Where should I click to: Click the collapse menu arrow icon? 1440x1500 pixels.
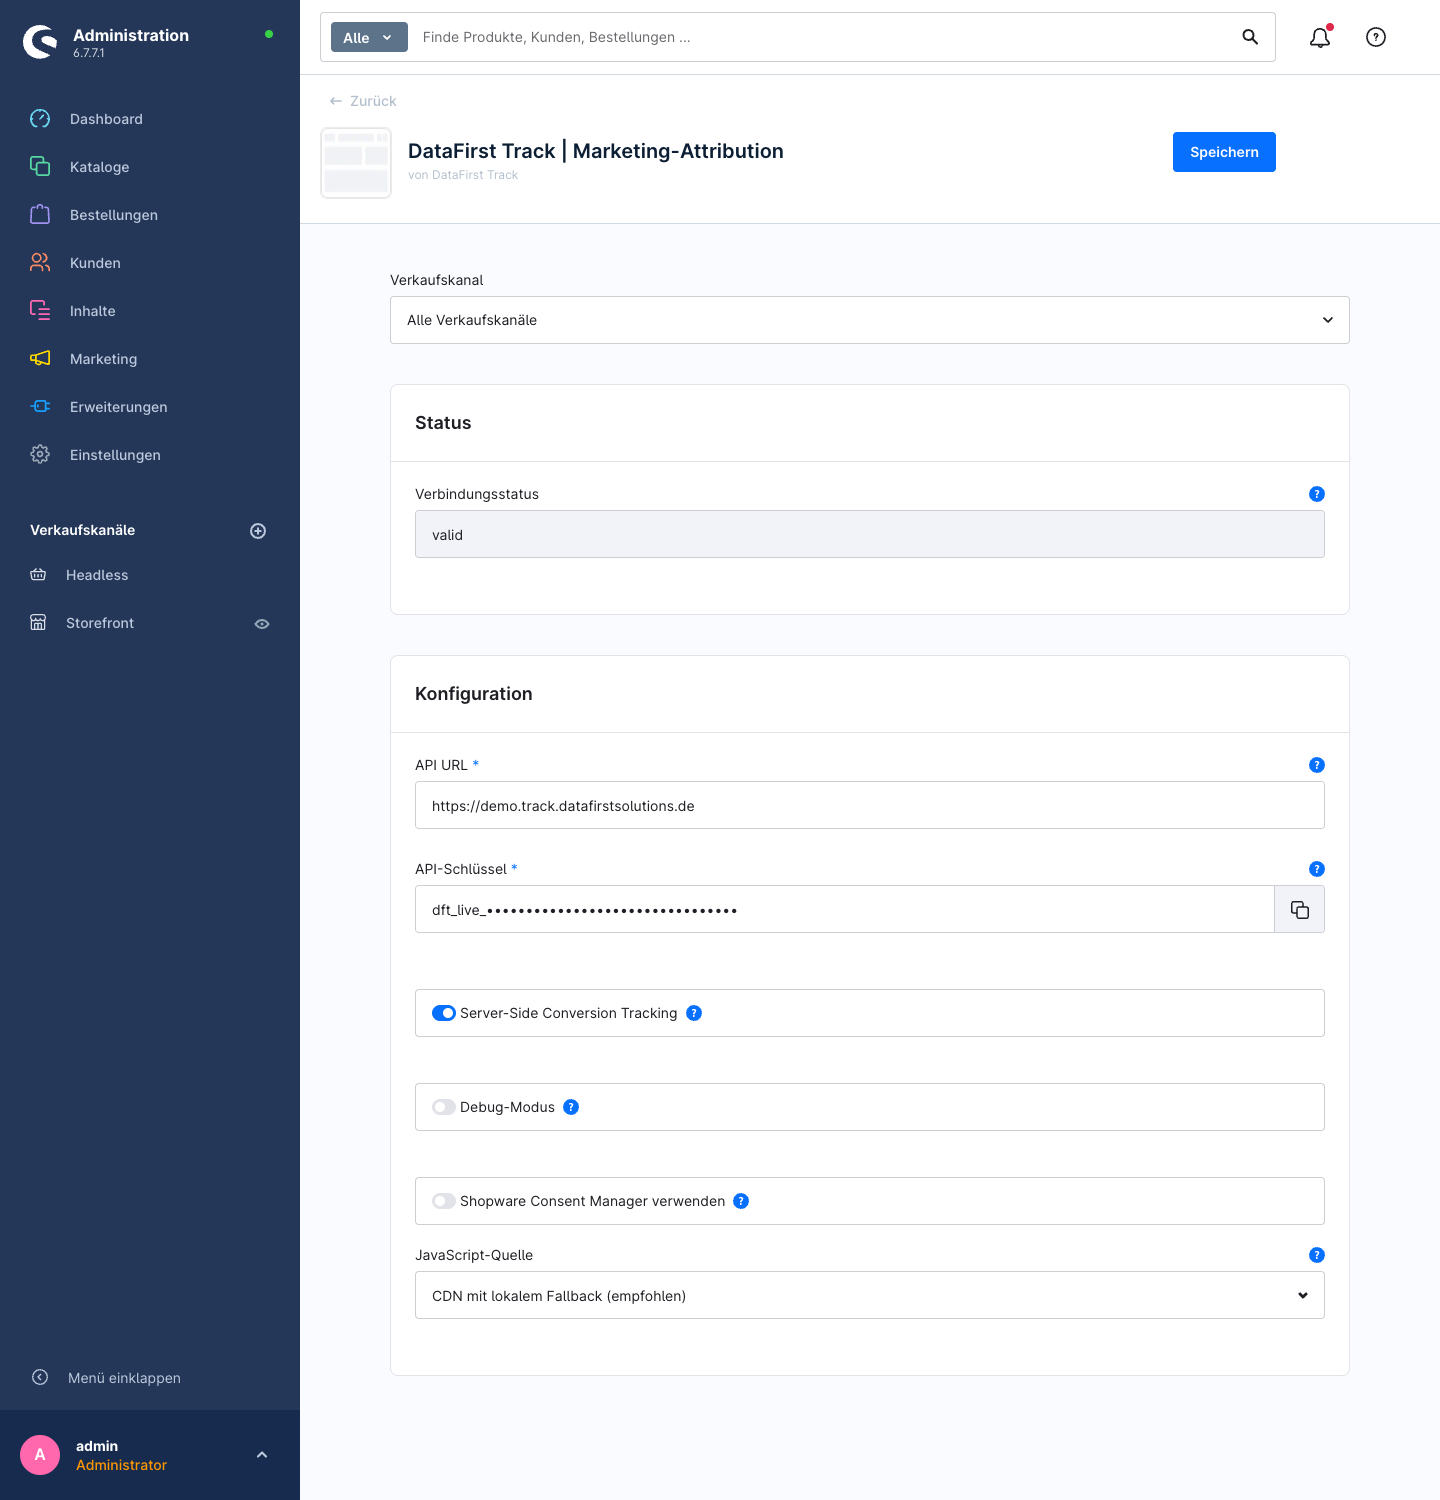coord(40,1377)
